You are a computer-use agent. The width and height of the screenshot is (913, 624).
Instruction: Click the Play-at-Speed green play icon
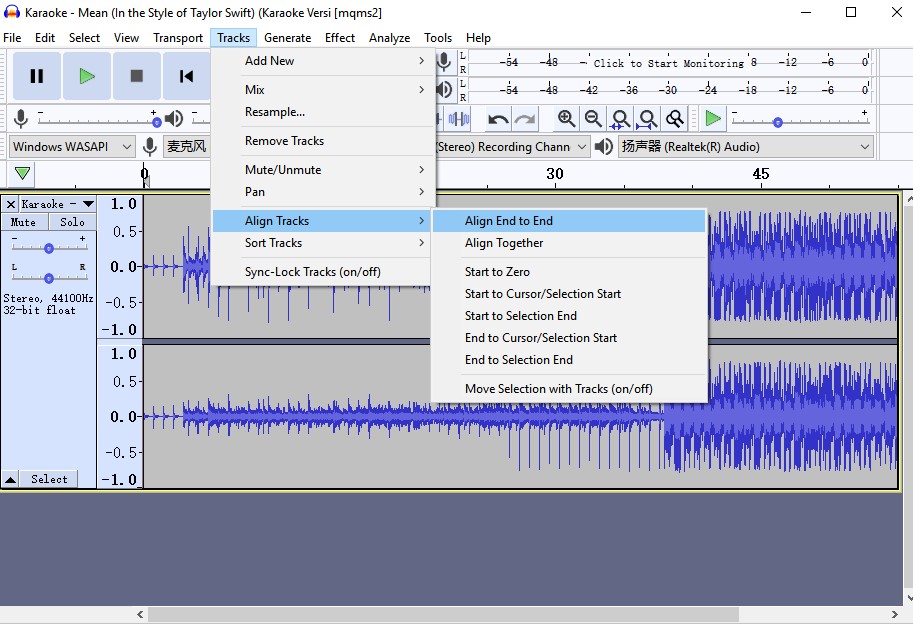click(x=713, y=119)
